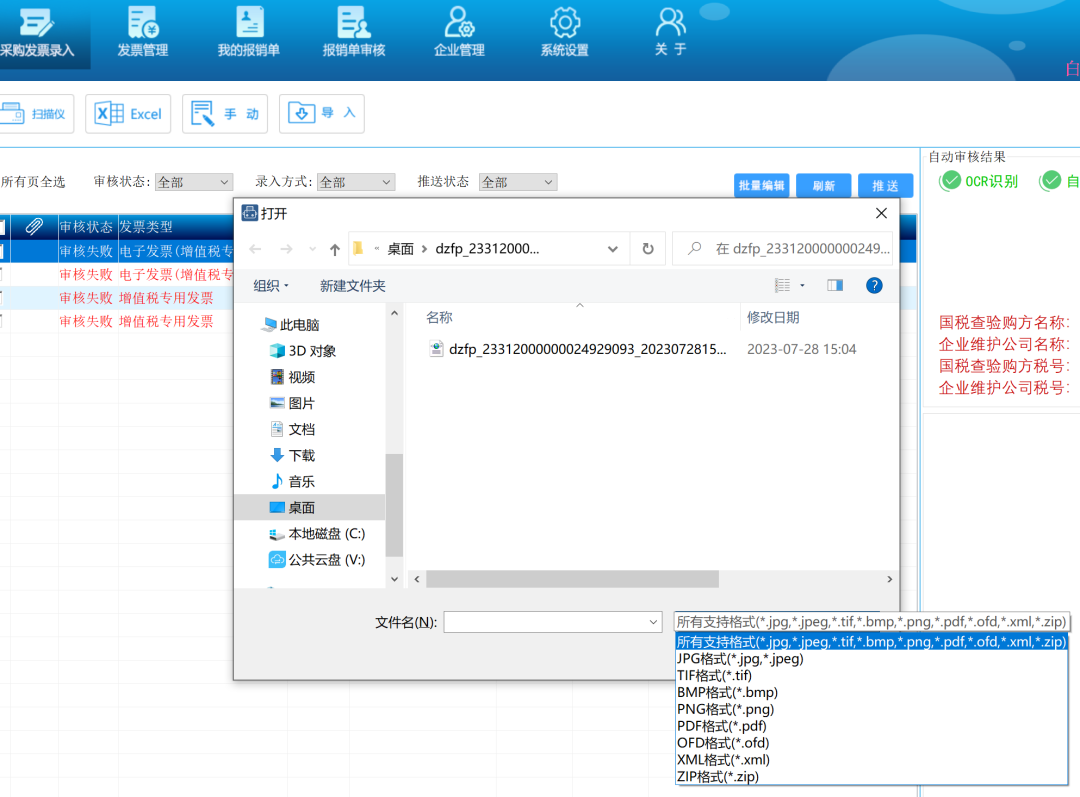Open the 推送状态 dropdown
The width and height of the screenshot is (1080, 797).
click(x=518, y=182)
